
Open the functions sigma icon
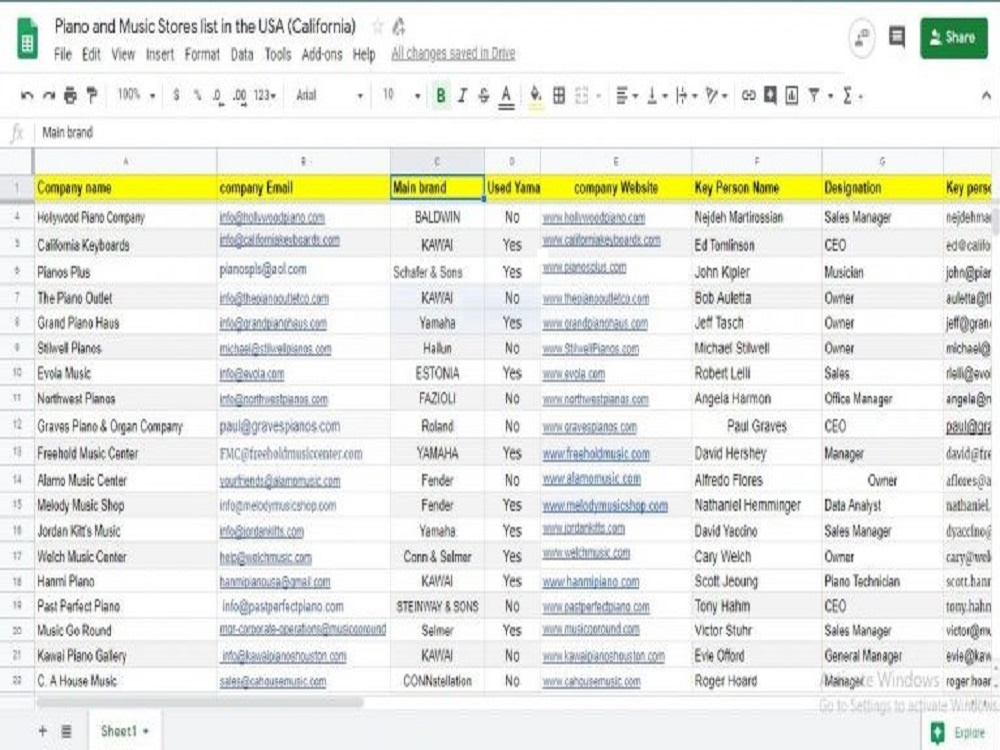pos(848,96)
